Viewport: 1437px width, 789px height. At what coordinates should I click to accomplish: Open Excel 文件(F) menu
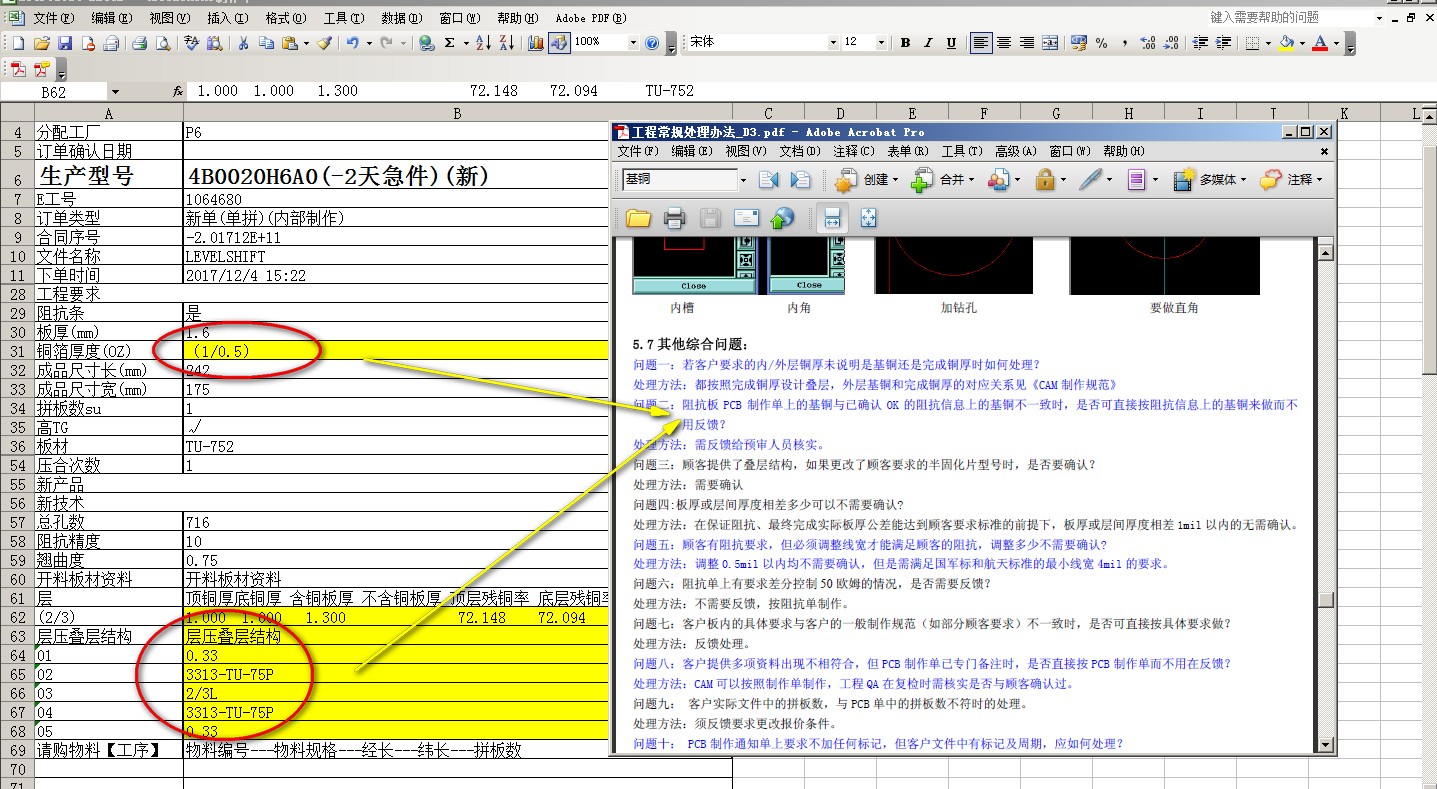54,18
